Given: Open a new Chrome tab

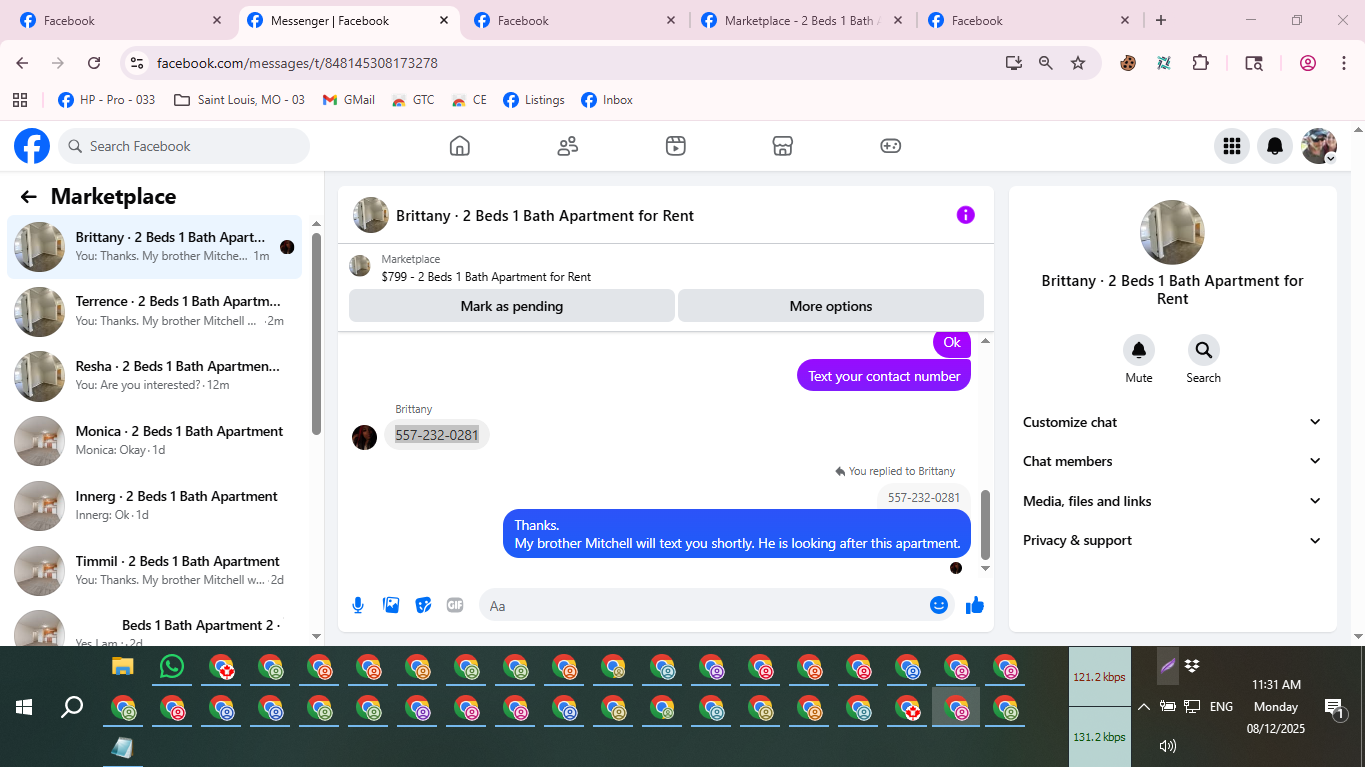Looking at the screenshot, I should [1161, 20].
